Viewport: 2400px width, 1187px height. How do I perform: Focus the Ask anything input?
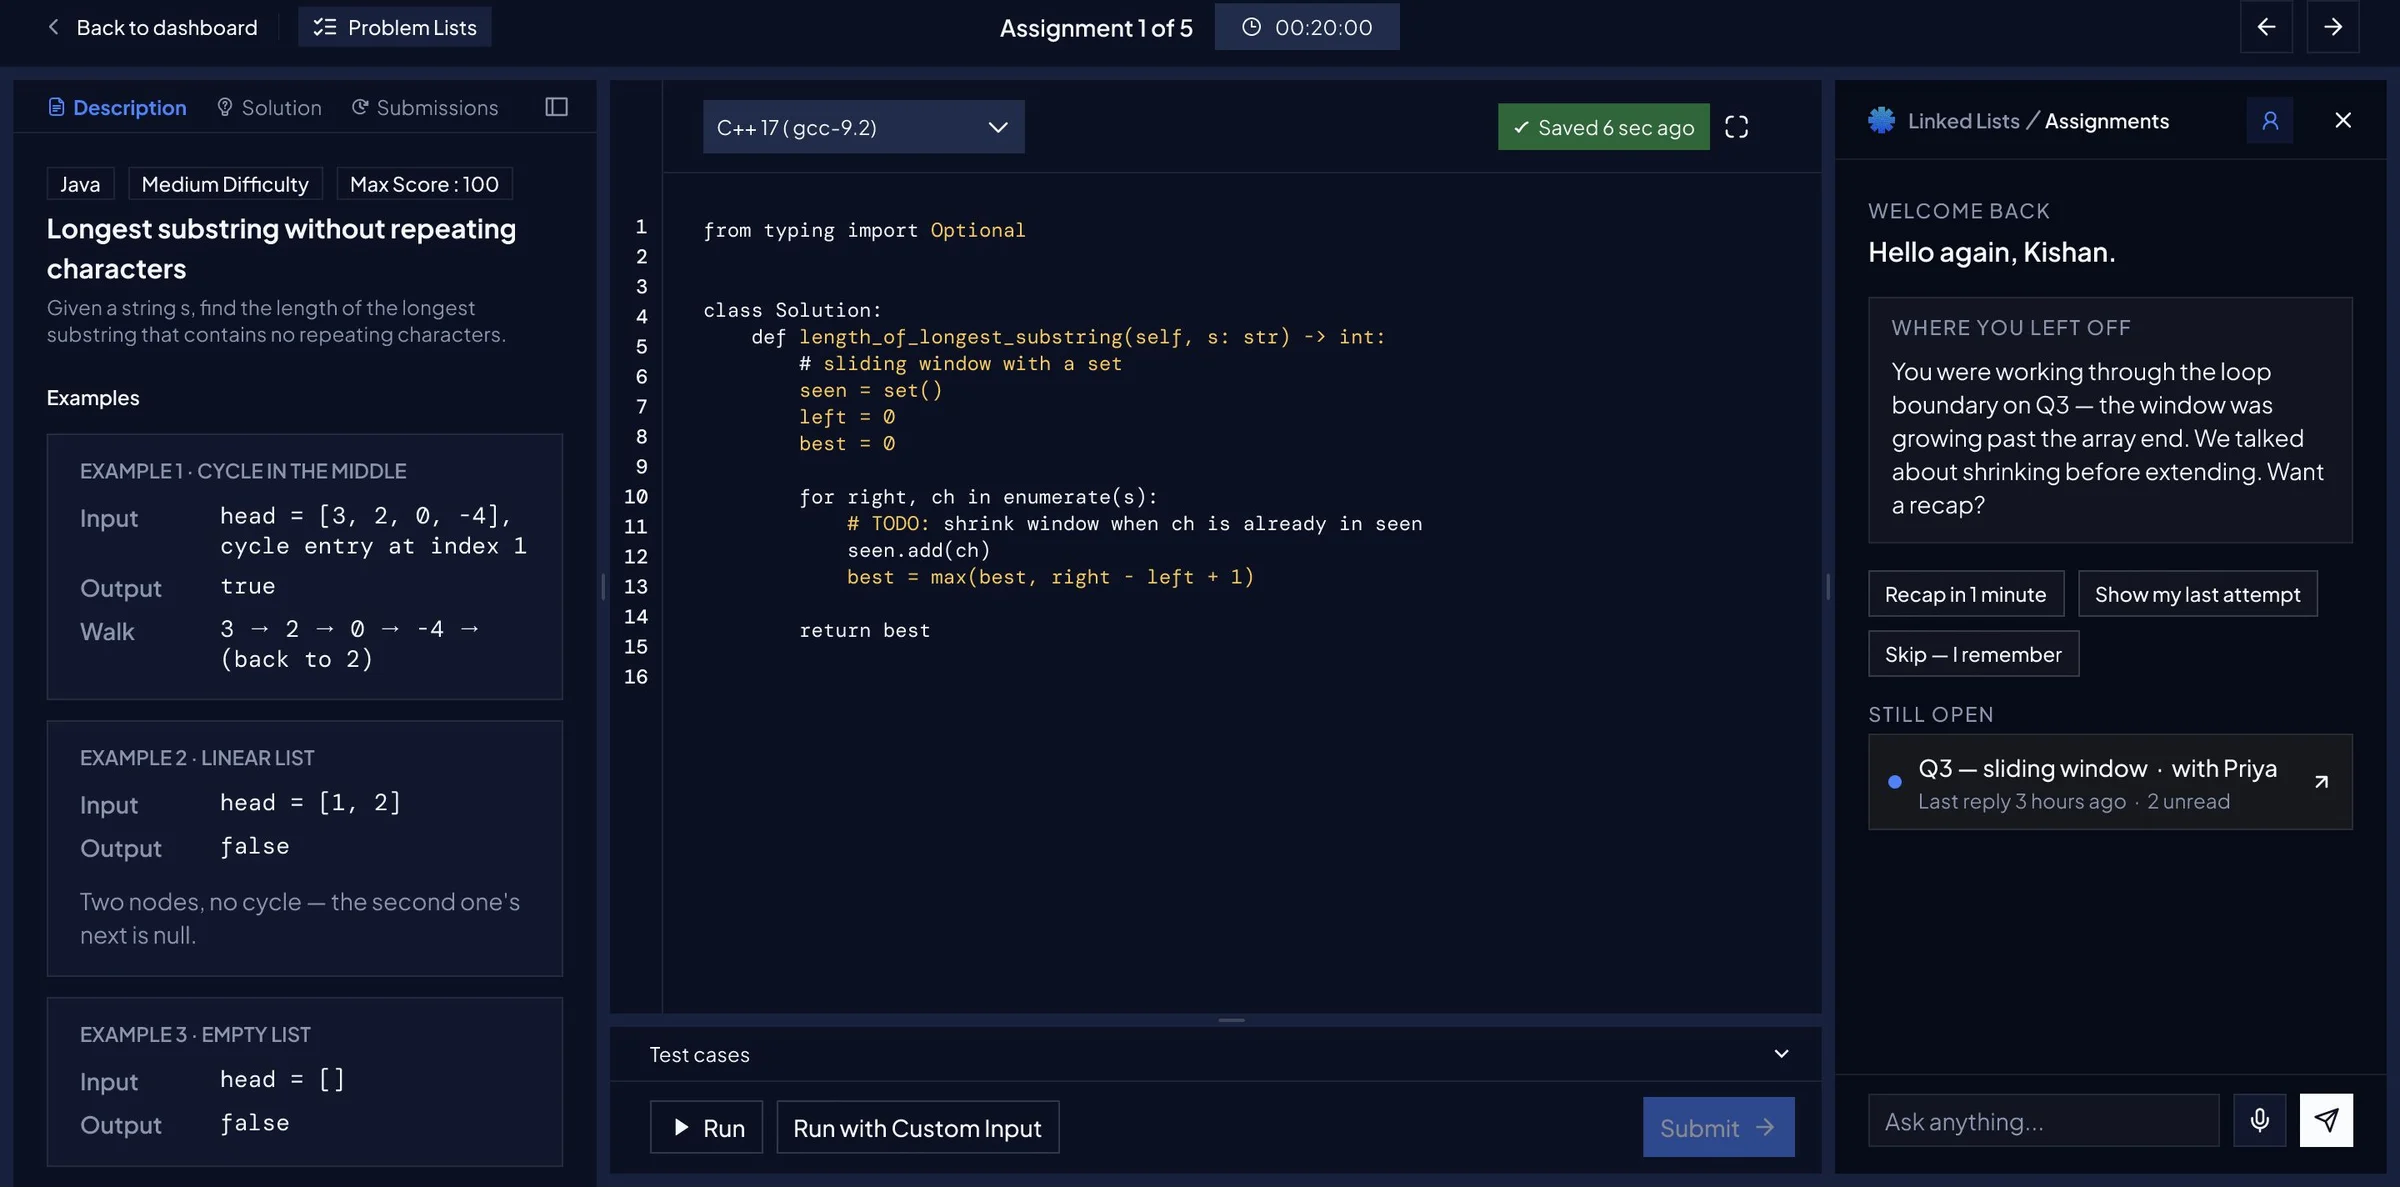point(2043,1121)
